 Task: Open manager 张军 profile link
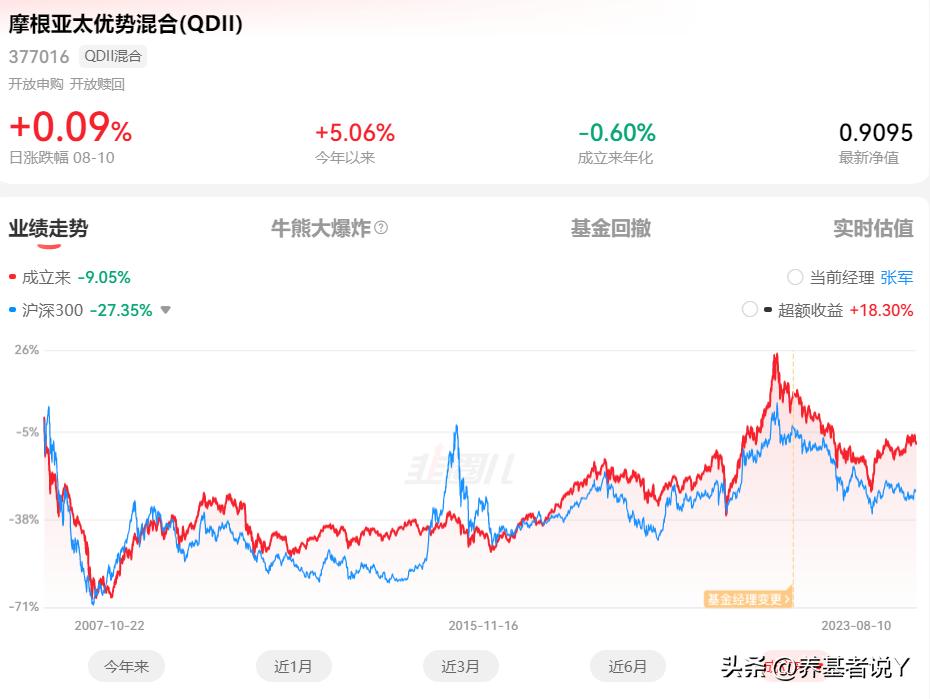pyautogui.click(x=898, y=277)
